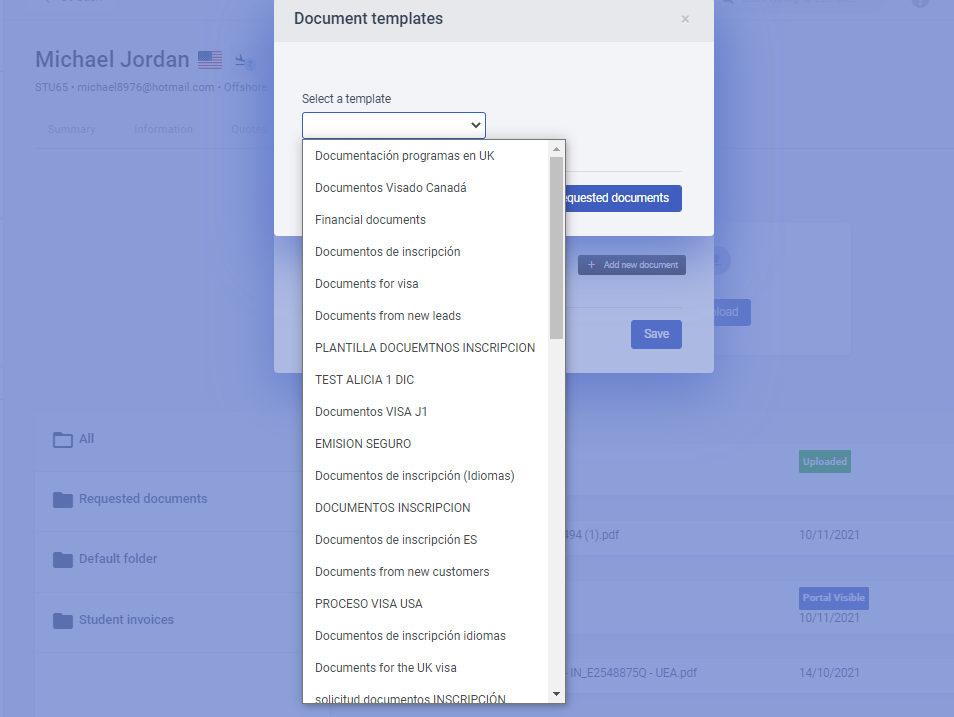
Task: Click the Uploaded status badge
Action: [825, 461]
